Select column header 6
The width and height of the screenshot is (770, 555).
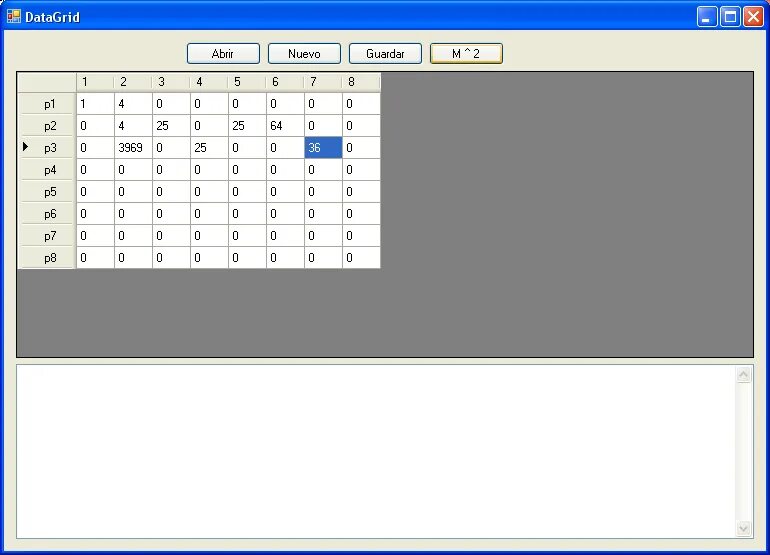285,82
